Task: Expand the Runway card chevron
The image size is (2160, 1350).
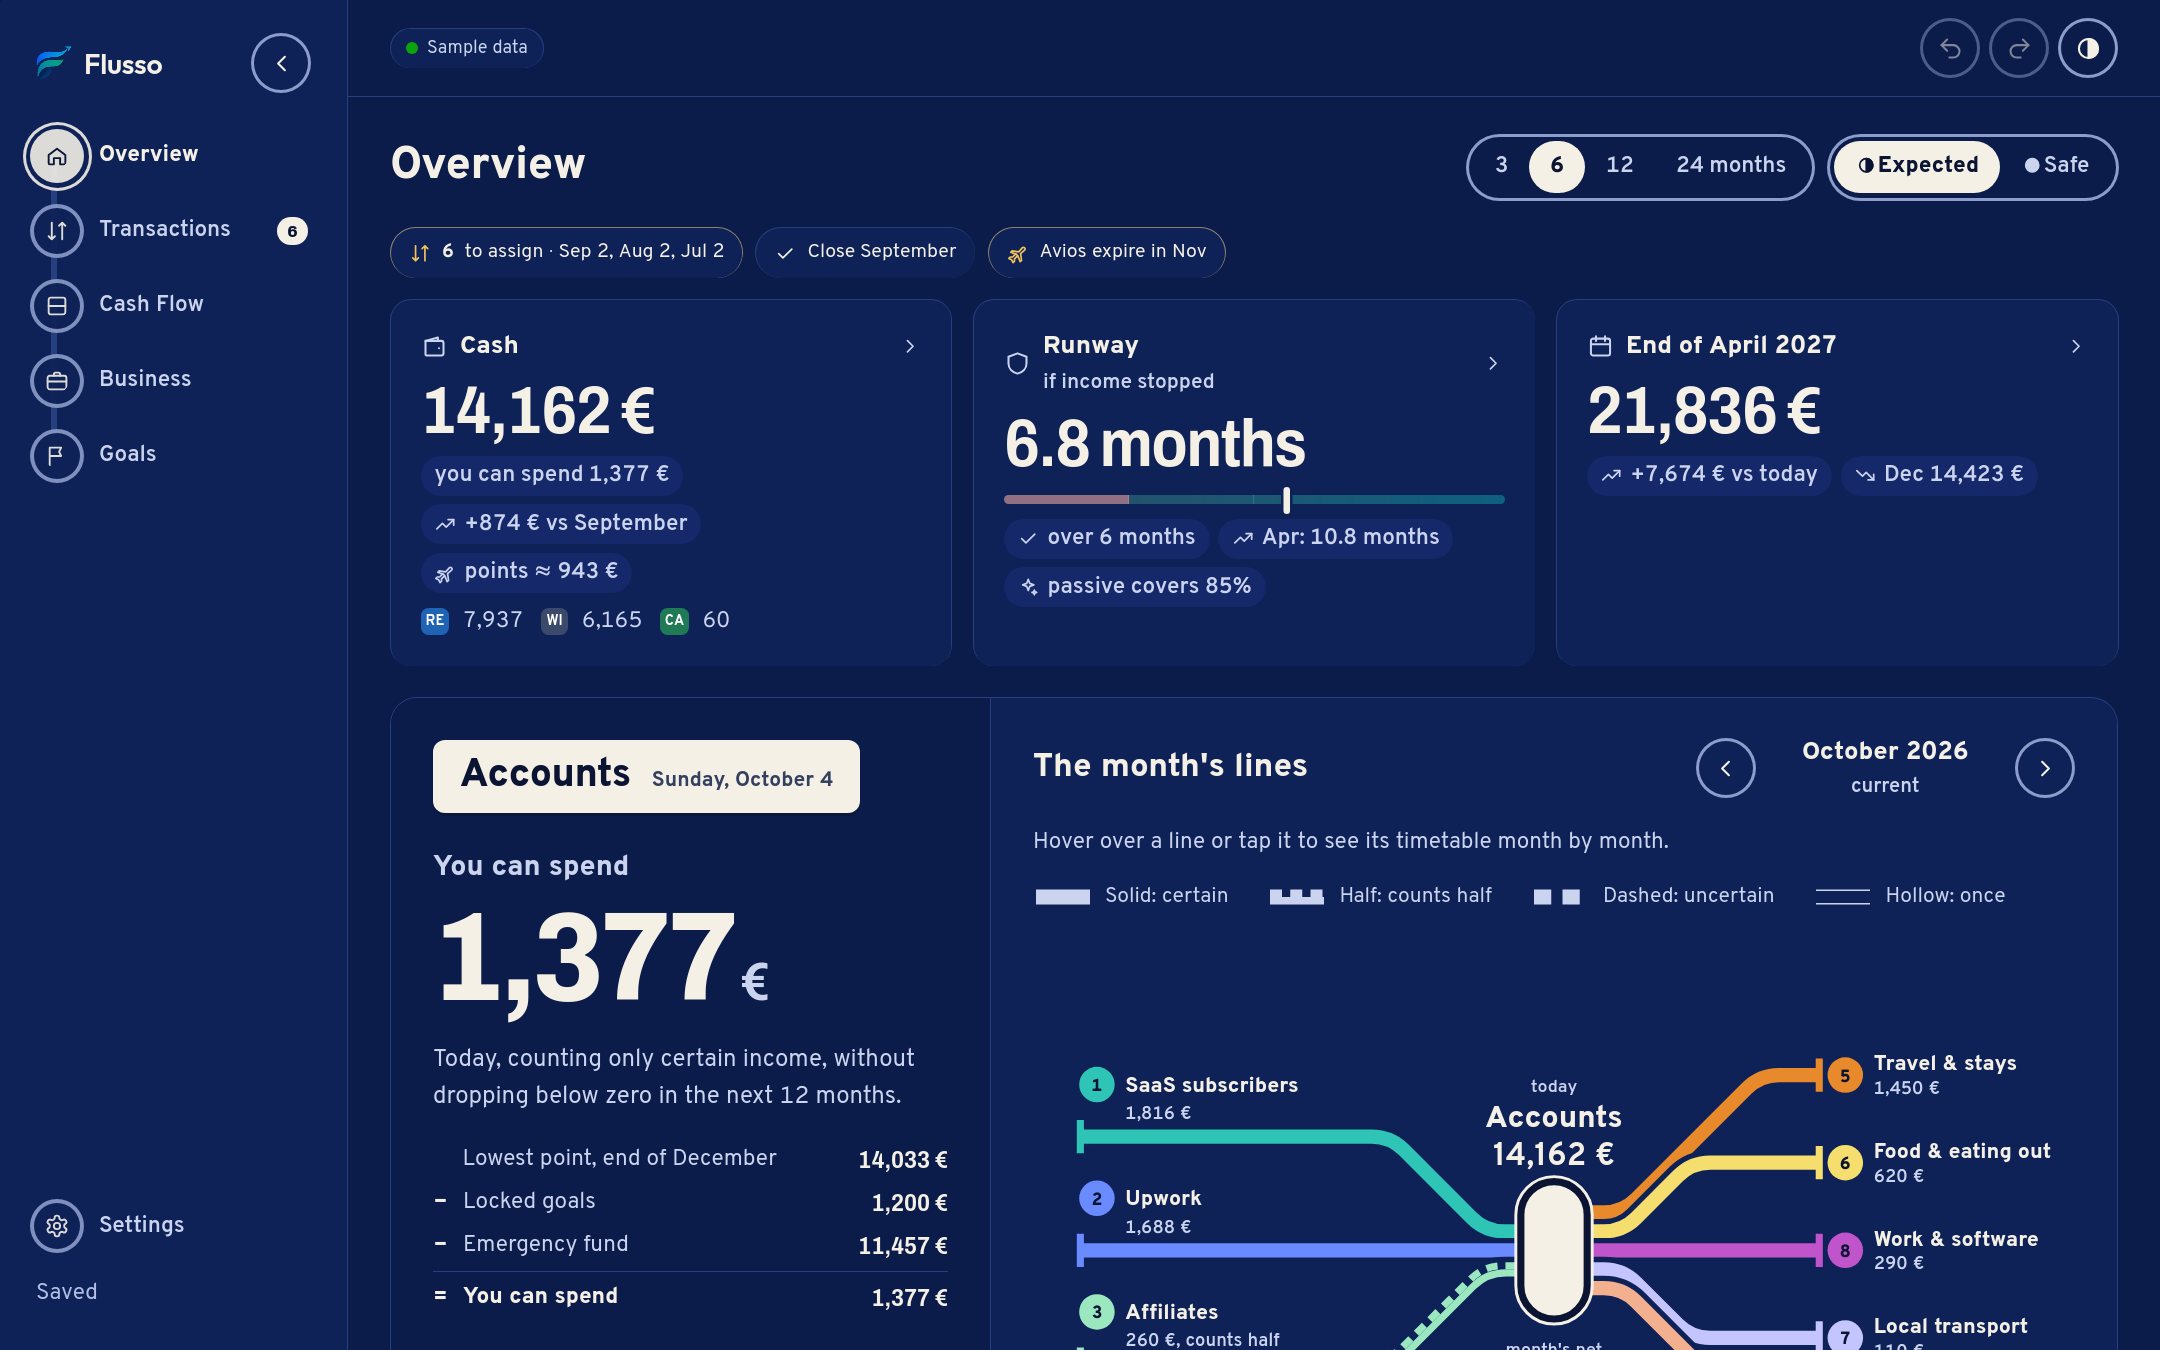Action: pyautogui.click(x=1493, y=363)
